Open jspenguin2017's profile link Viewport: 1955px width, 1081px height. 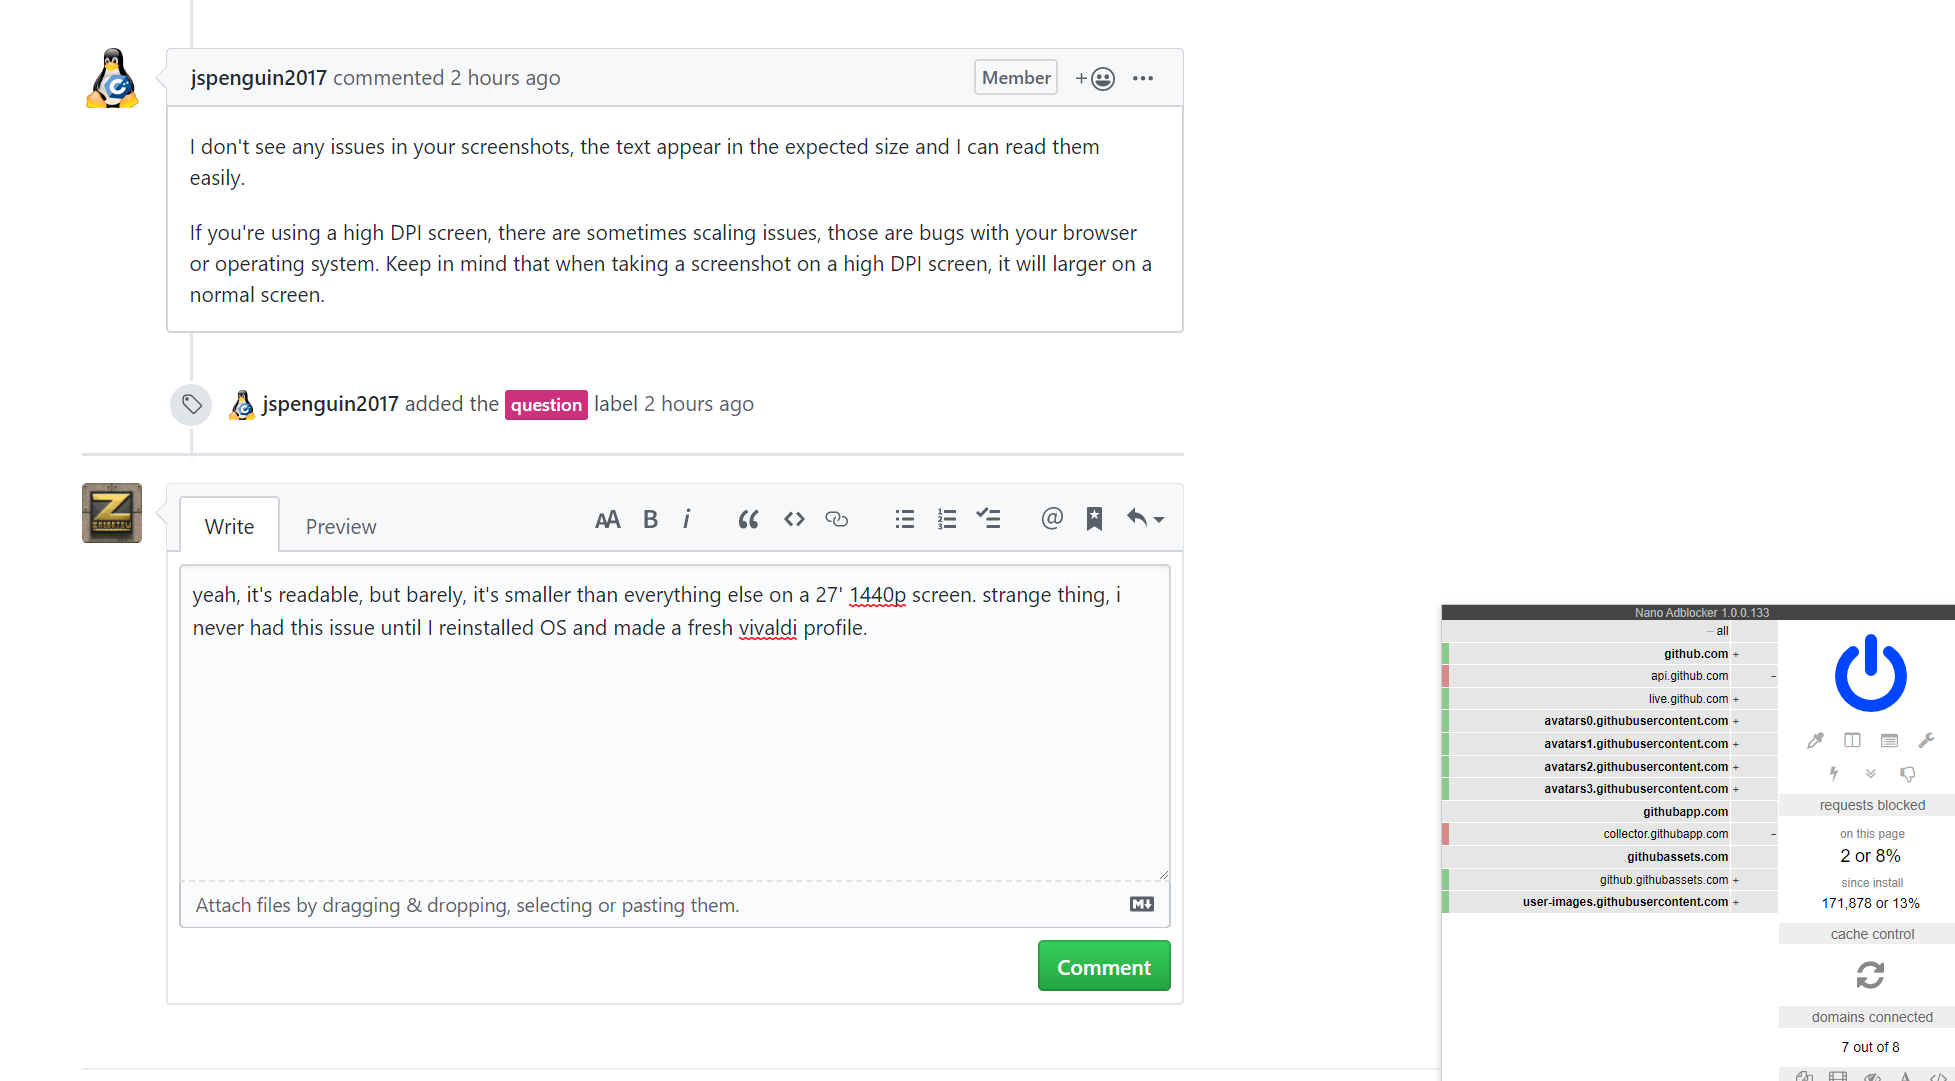point(258,77)
